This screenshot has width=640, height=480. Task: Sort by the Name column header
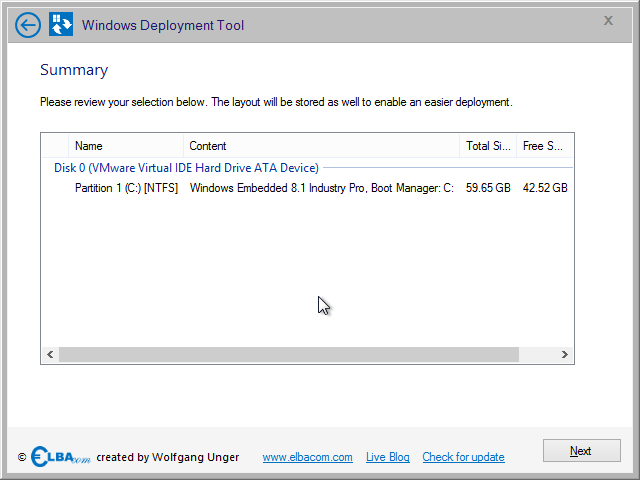tap(126, 146)
